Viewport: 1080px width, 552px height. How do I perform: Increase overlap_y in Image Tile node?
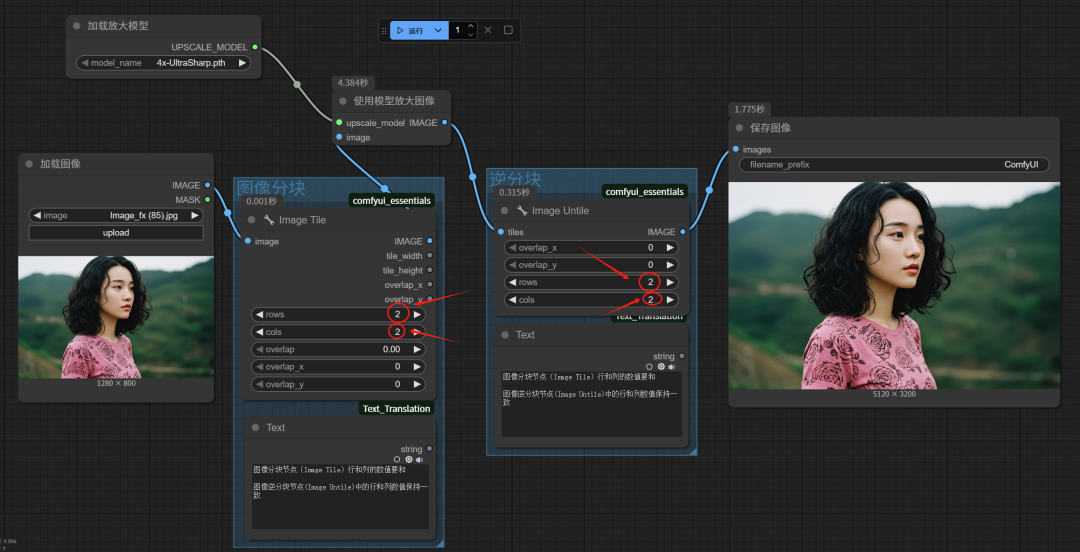tap(417, 385)
